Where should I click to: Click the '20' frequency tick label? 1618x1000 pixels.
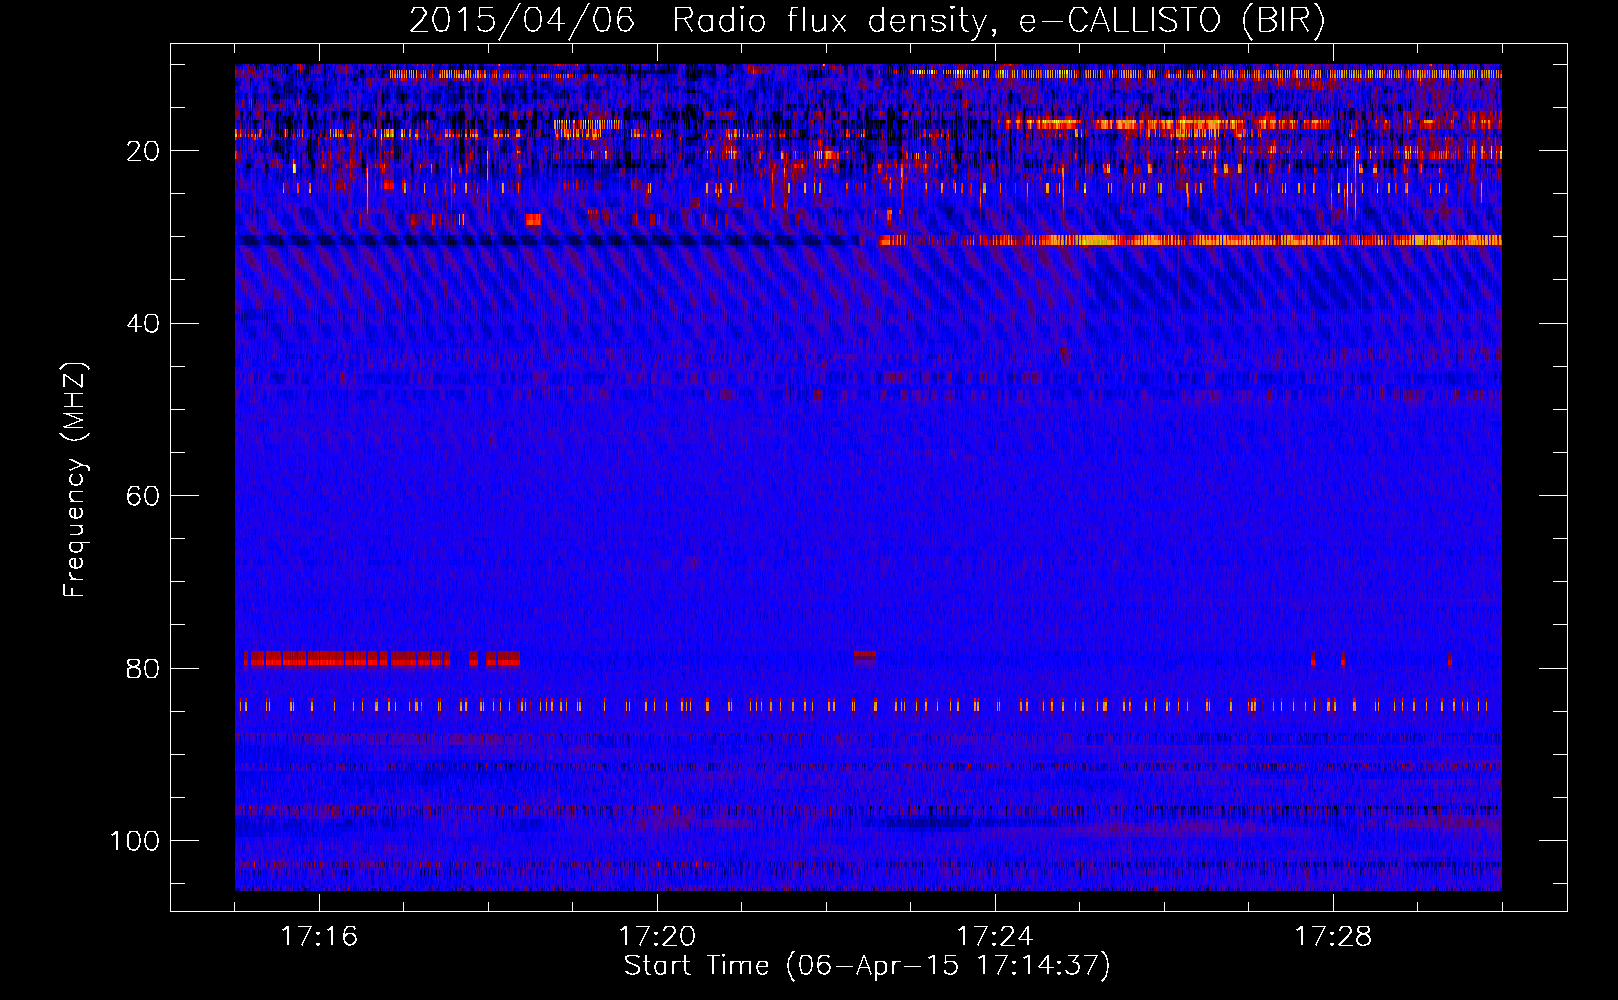[x=143, y=151]
